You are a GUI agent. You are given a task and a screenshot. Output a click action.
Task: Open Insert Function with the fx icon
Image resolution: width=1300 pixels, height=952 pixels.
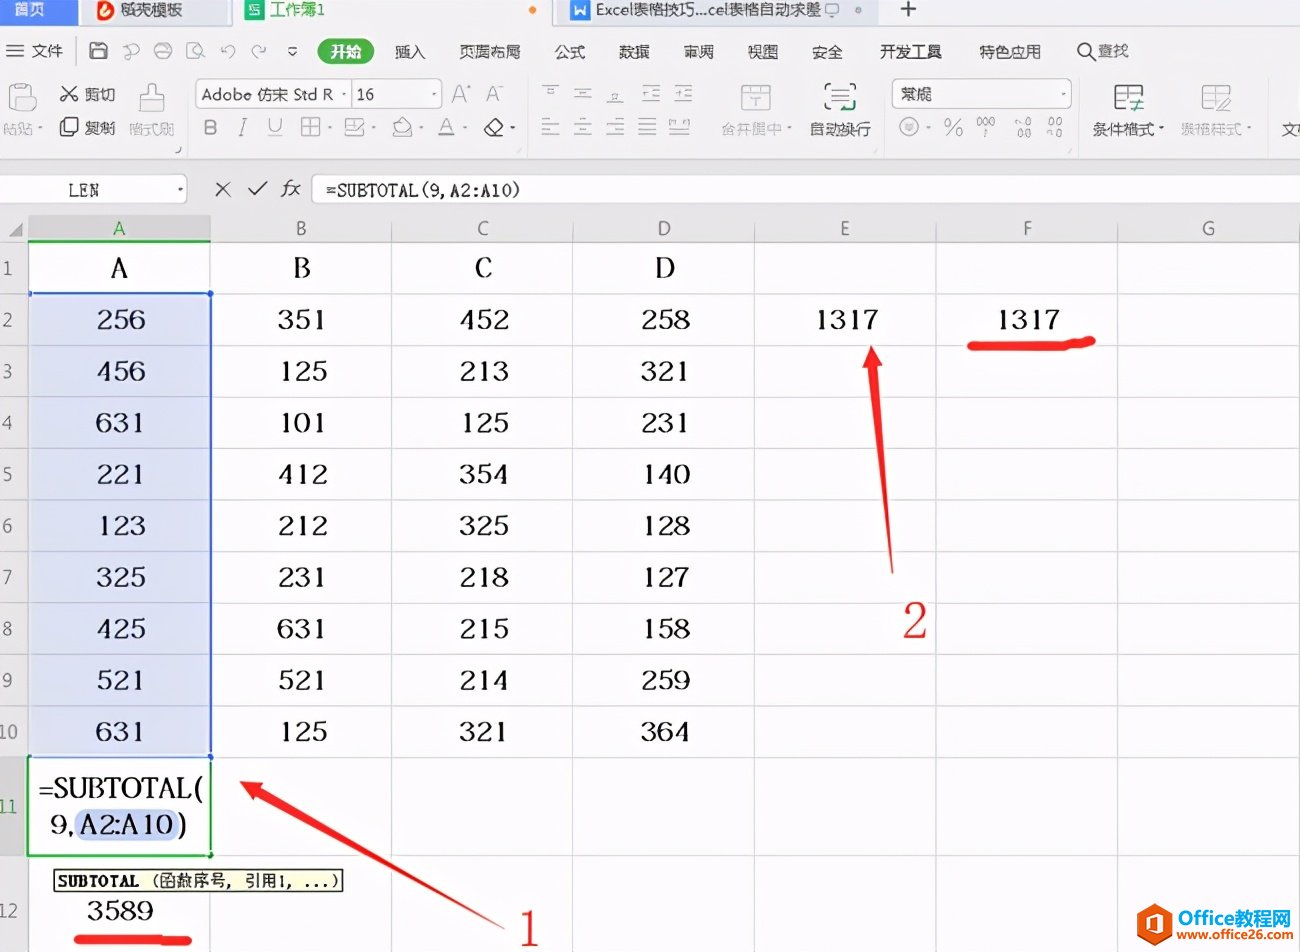(291, 189)
